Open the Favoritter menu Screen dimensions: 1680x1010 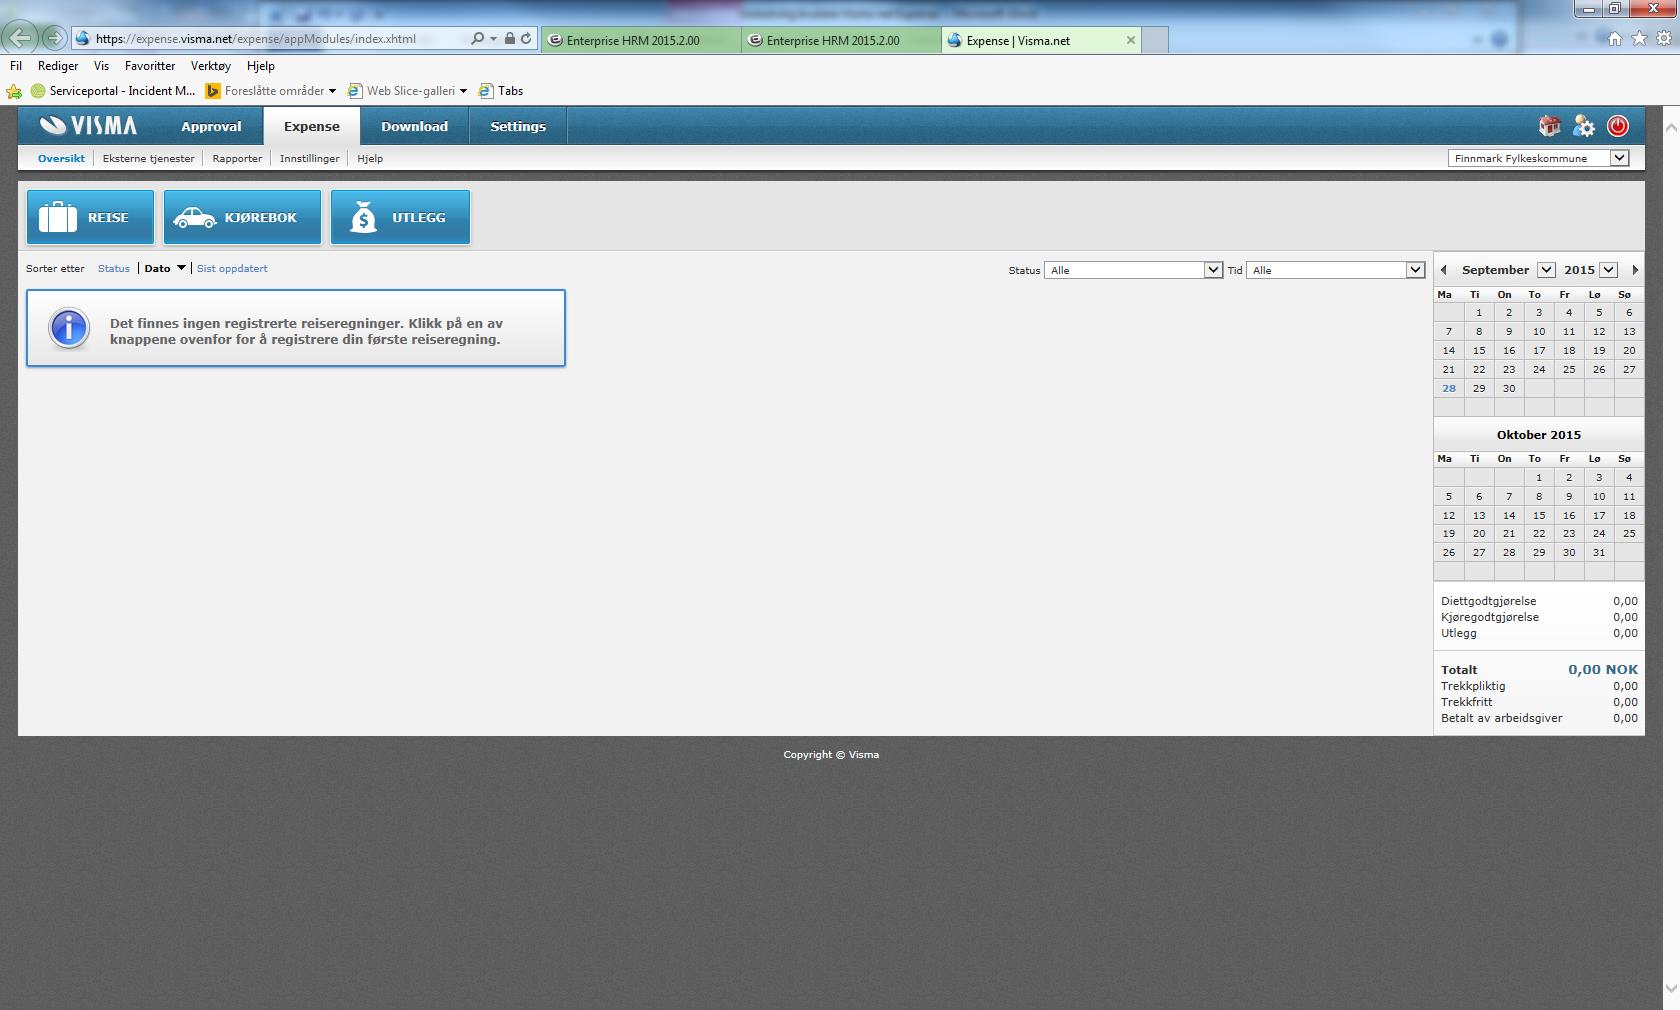[150, 65]
